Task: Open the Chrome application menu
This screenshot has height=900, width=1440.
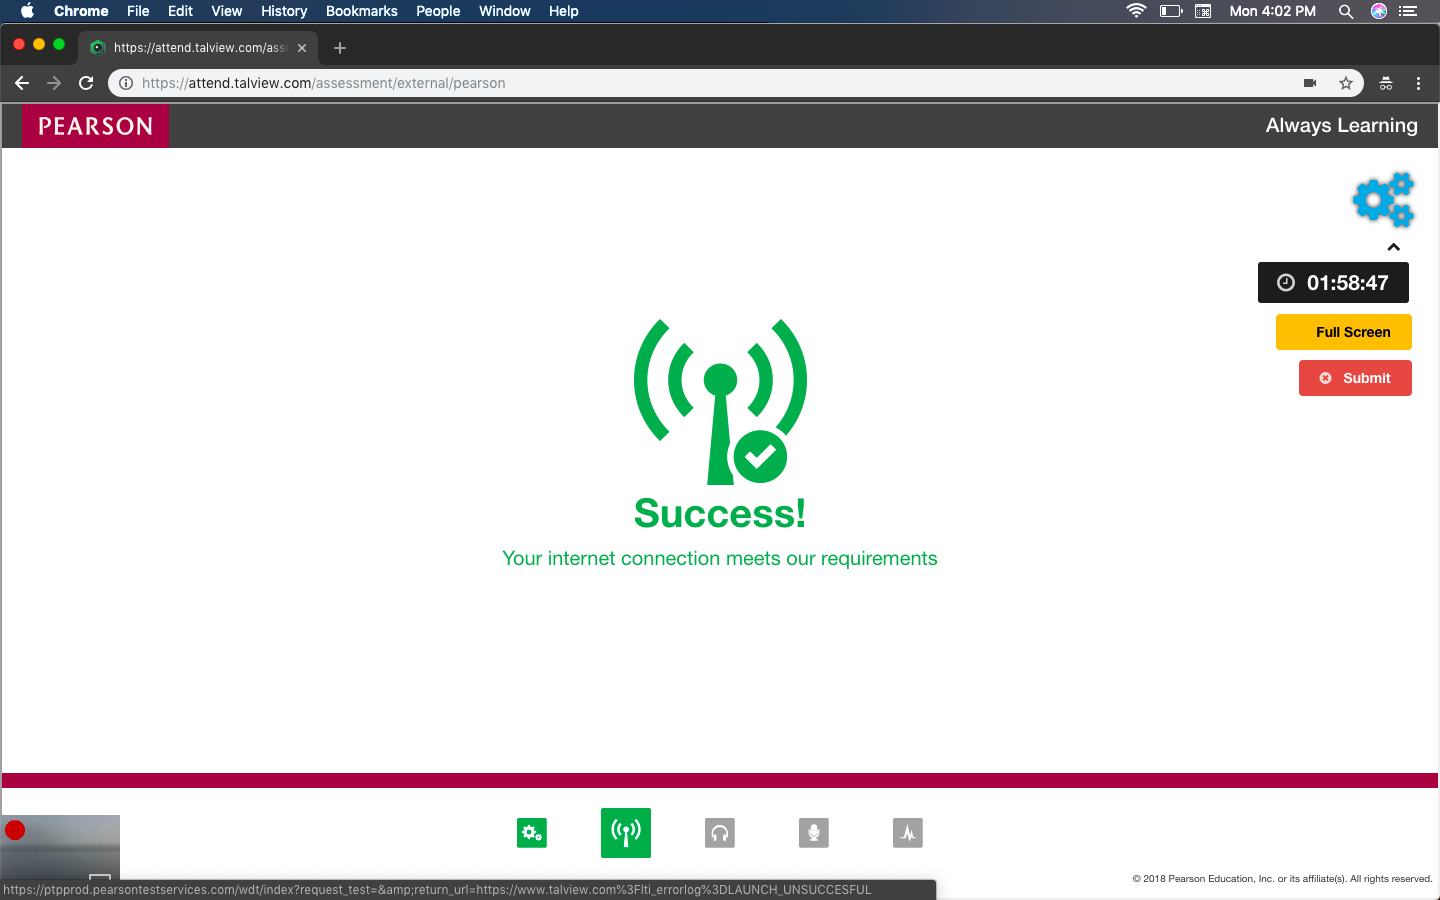Action: (81, 11)
